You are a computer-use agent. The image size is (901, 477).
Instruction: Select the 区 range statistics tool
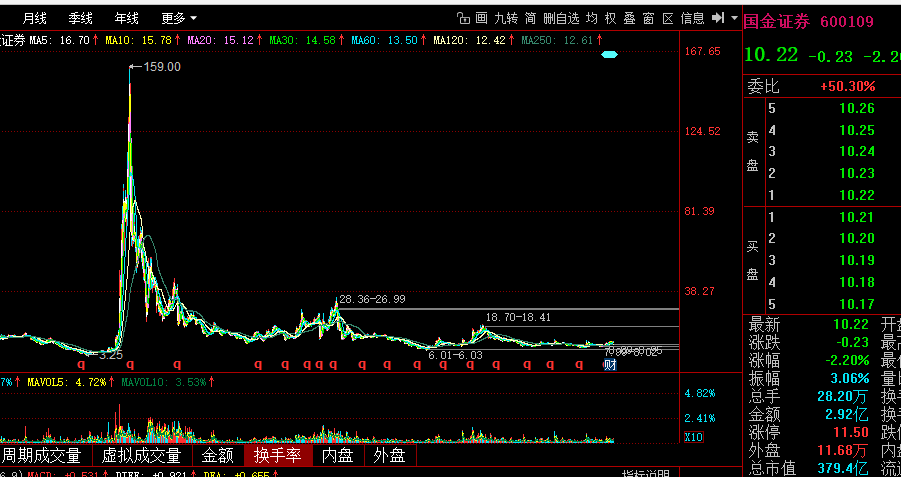pos(668,18)
